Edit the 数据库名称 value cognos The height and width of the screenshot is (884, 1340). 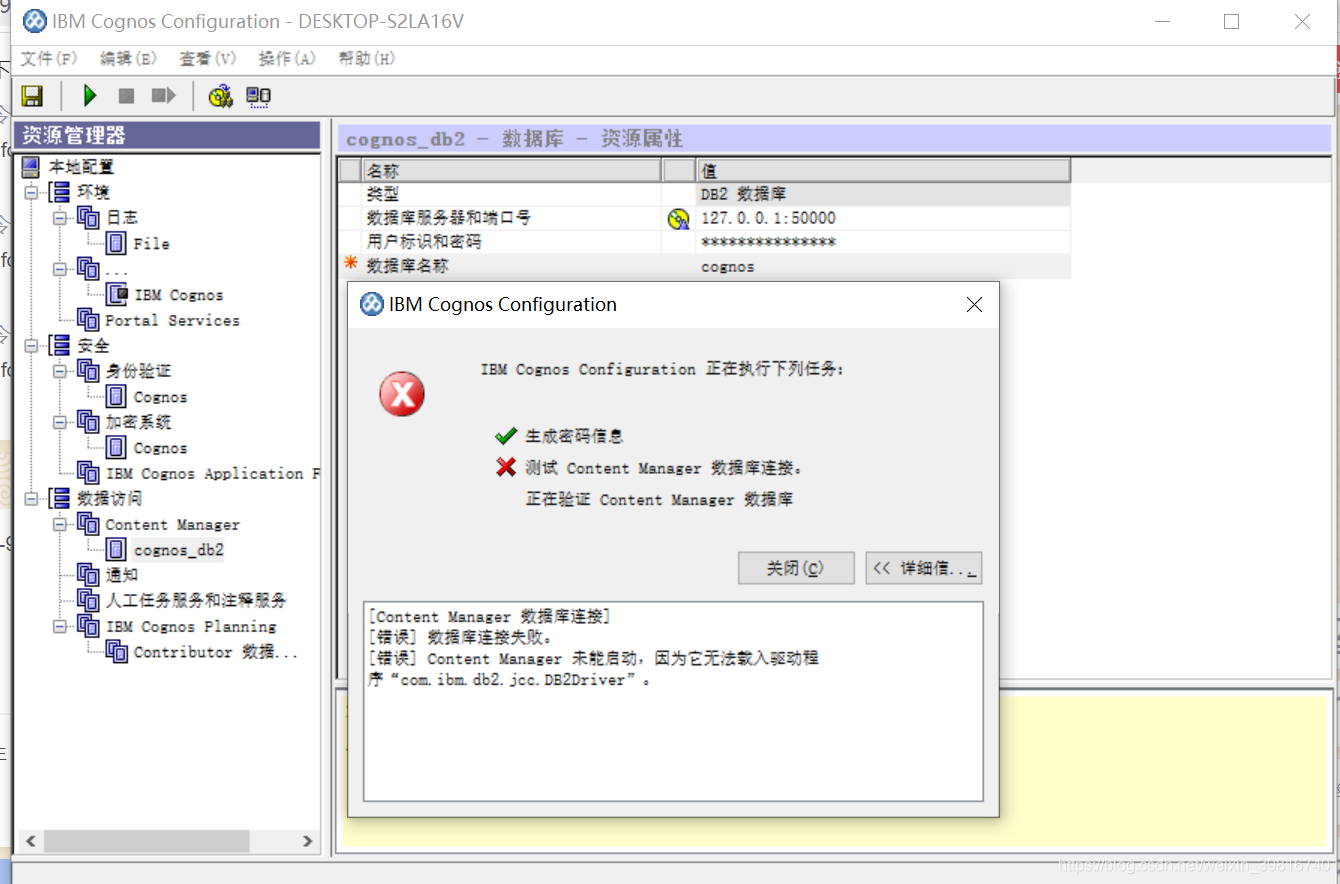pyautogui.click(x=883, y=267)
